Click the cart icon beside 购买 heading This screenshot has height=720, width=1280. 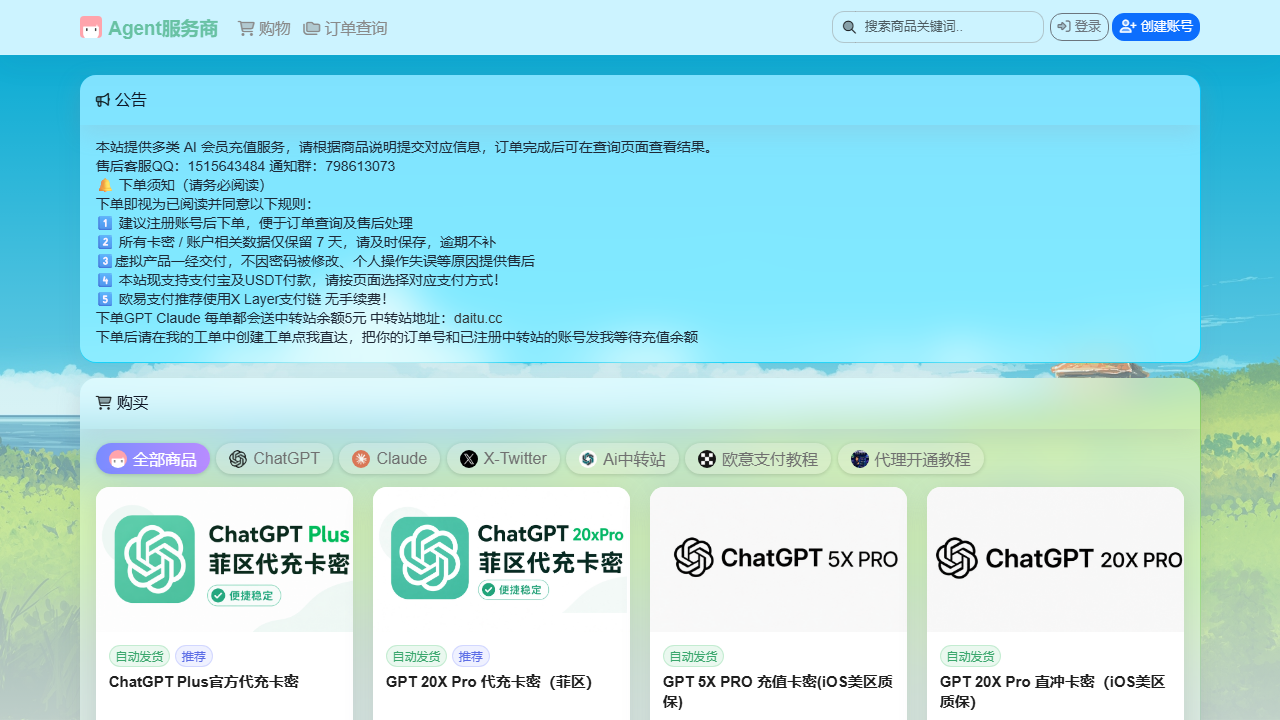click(x=104, y=403)
